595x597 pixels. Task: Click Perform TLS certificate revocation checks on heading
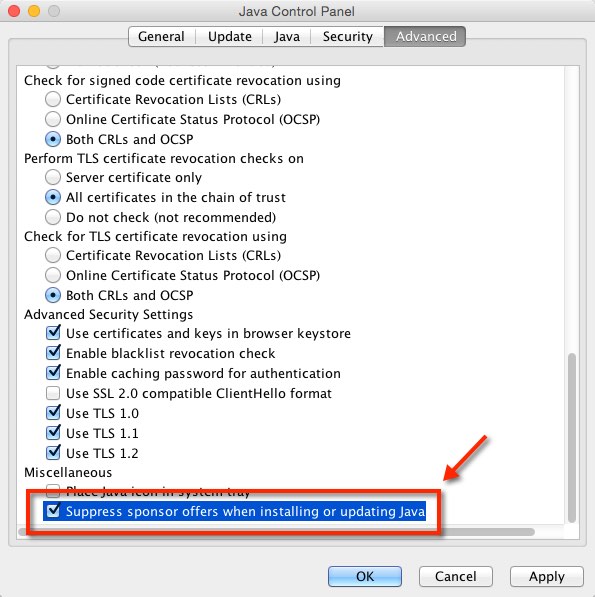(164, 158)
